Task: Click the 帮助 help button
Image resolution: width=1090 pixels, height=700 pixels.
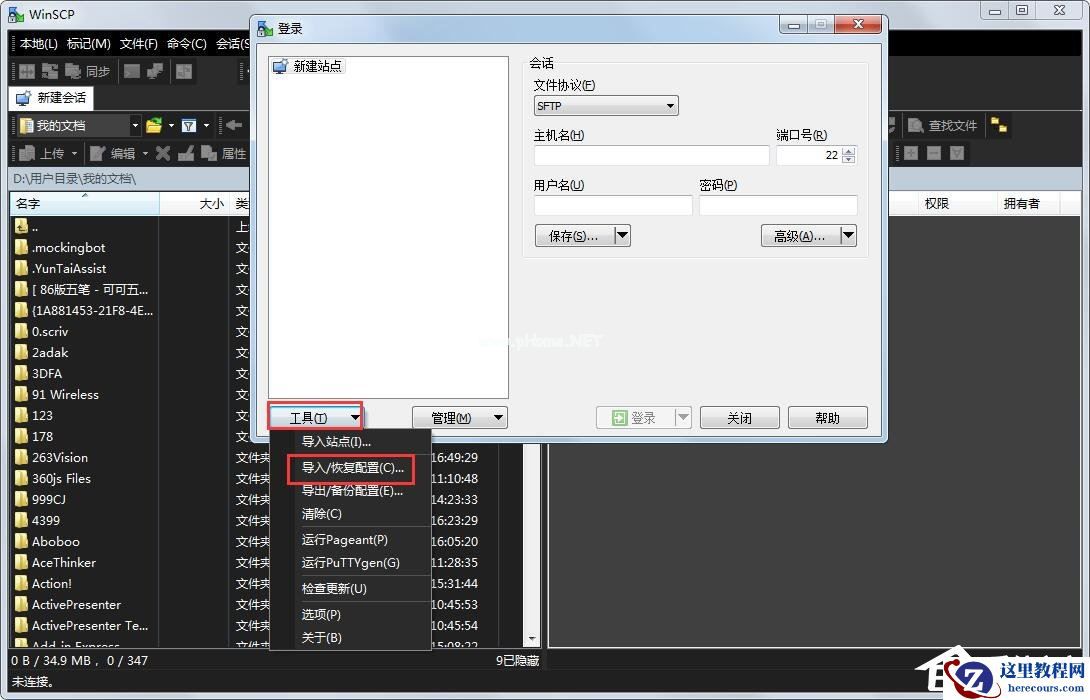Action: pos(827,417)
